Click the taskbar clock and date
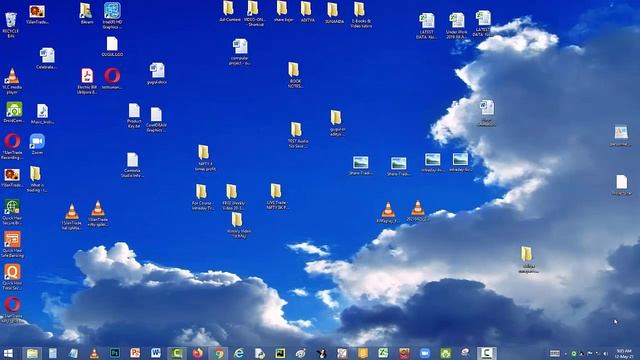 (623, 353)
